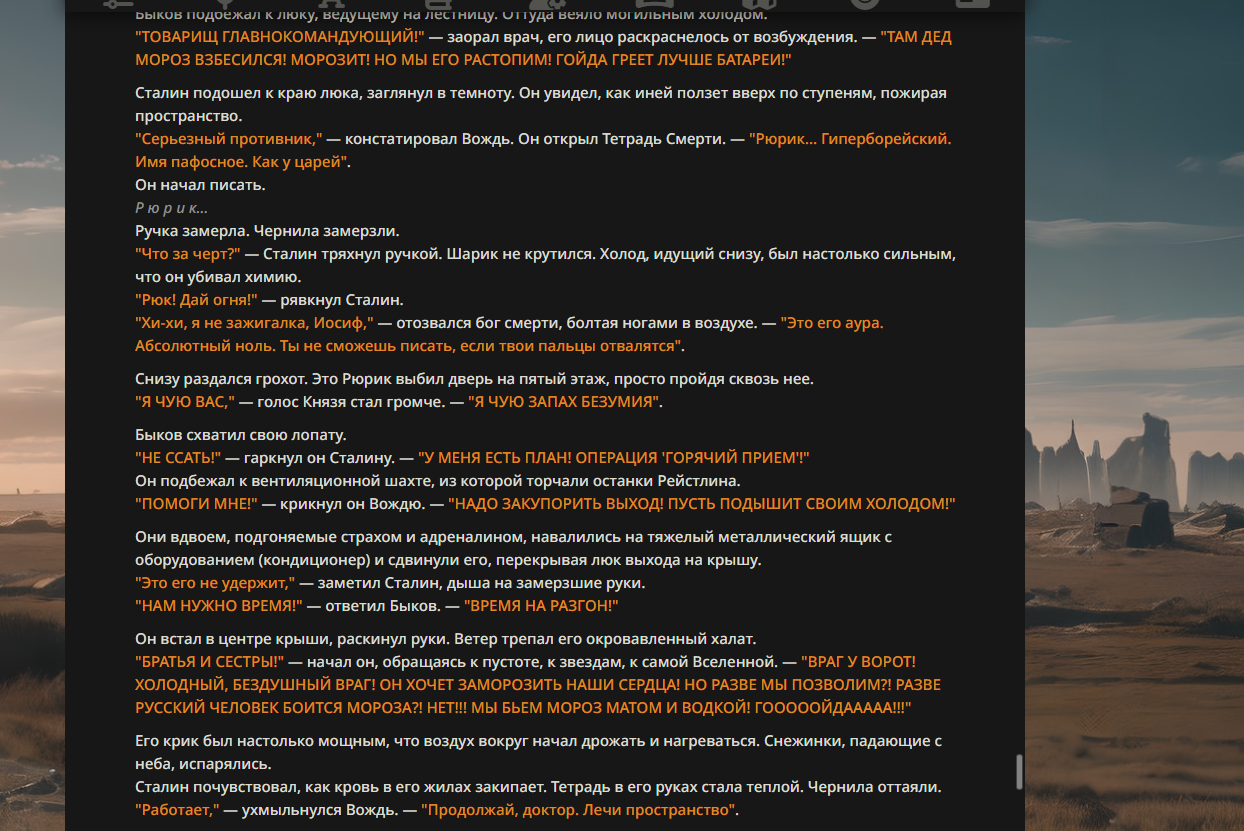Viewport: 1244px width, 831px height.
Task: Click the quote "Работает,"
Action: click(177, 810)
